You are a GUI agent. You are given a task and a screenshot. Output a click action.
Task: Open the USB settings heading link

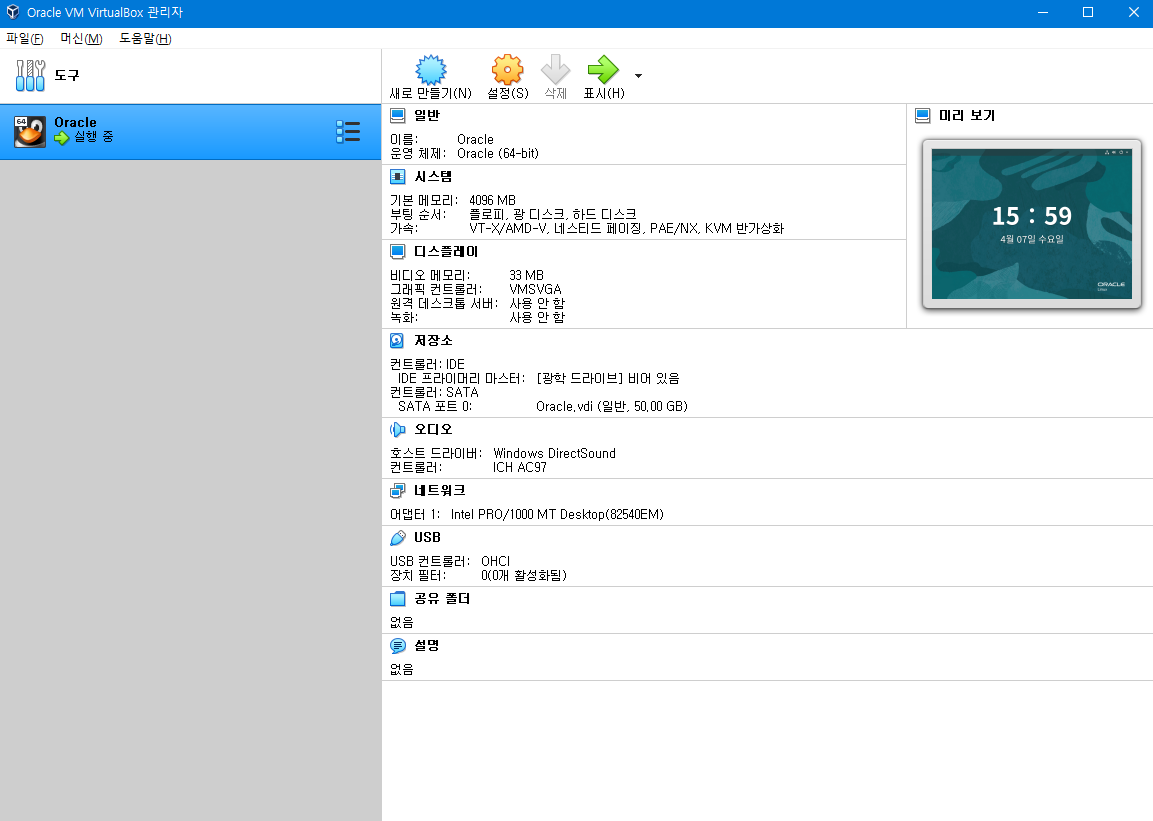[x=427, y=537]
